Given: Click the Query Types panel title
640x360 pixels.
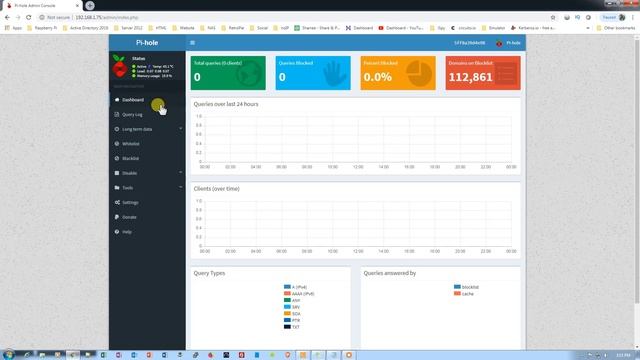Looking at the screenshot, I should coord(209,273).
